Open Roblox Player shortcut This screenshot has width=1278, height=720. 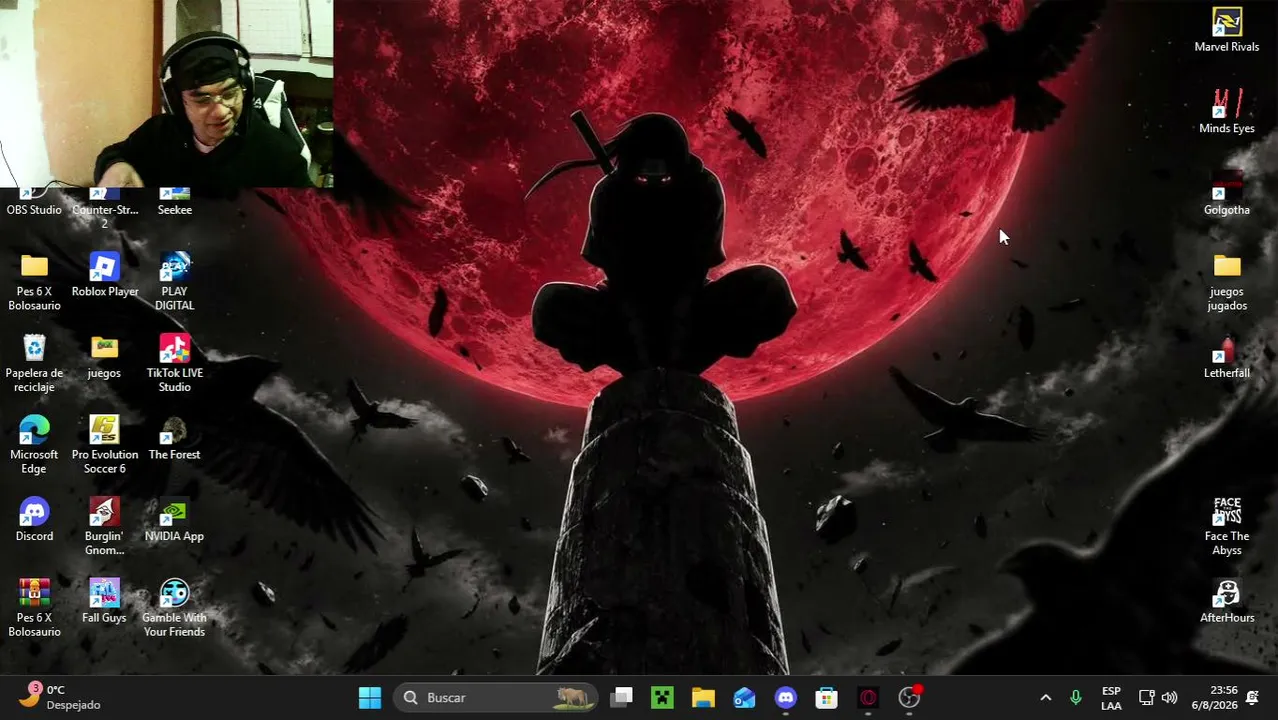(x=105, y=276)
